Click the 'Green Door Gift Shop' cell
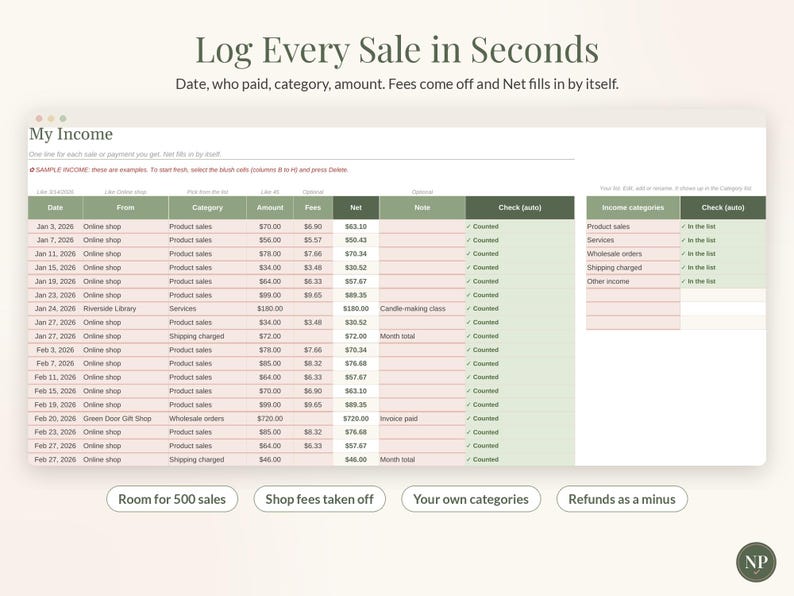The width and height of the screenshot is (794, 596). (125, 418)
